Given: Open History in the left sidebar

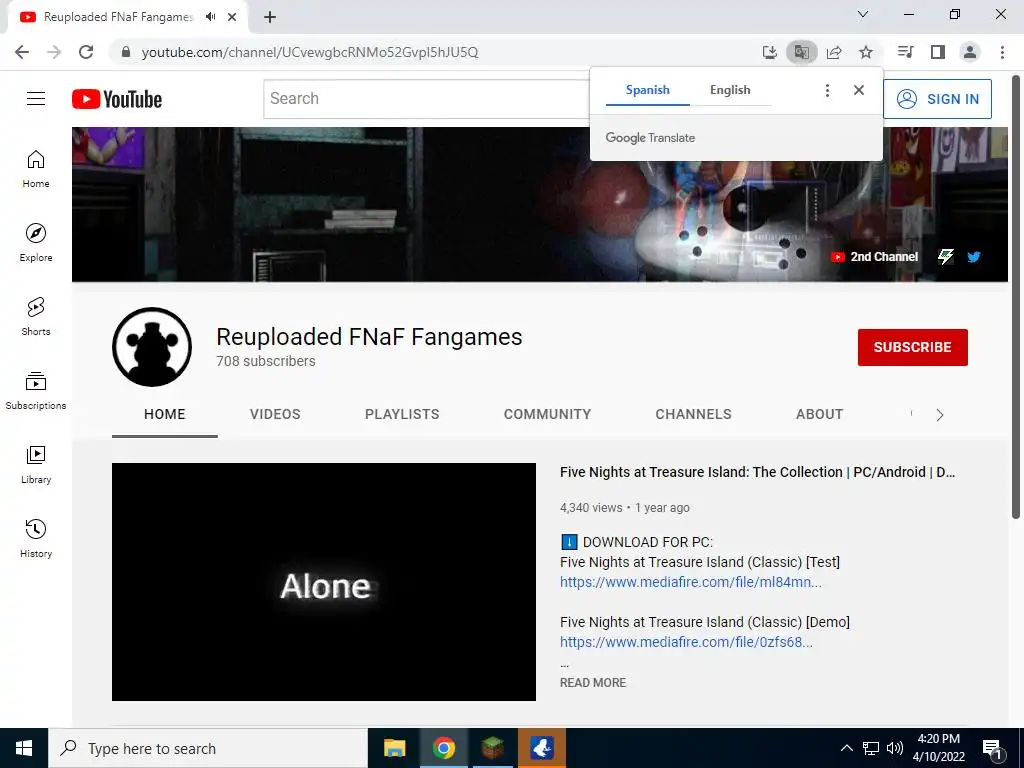Looking at the screenshot, I should pos(36,538).
